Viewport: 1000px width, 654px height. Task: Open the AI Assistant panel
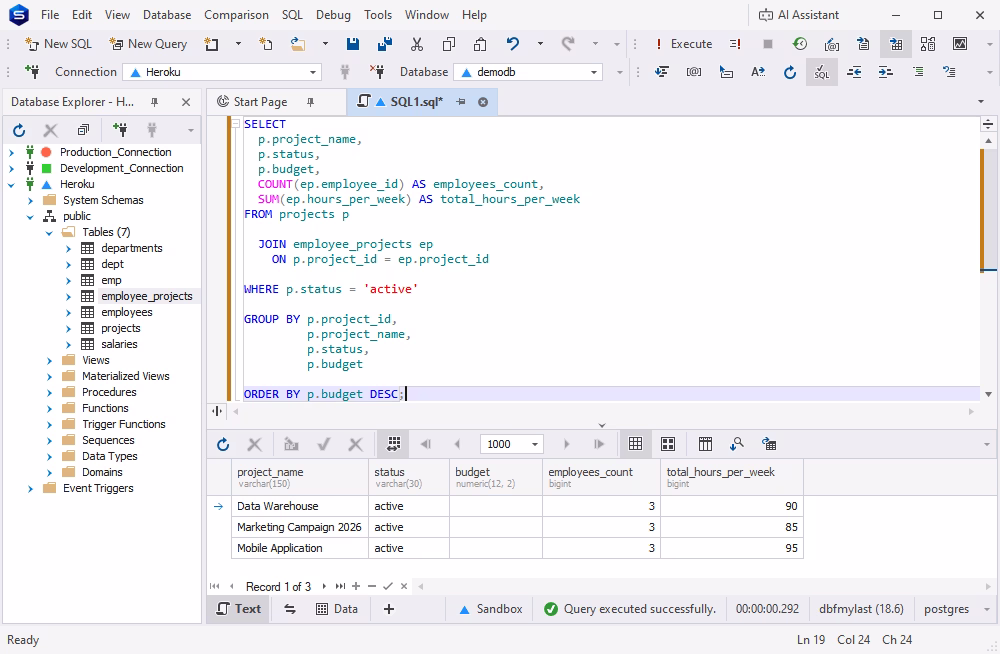coord(798,15)
